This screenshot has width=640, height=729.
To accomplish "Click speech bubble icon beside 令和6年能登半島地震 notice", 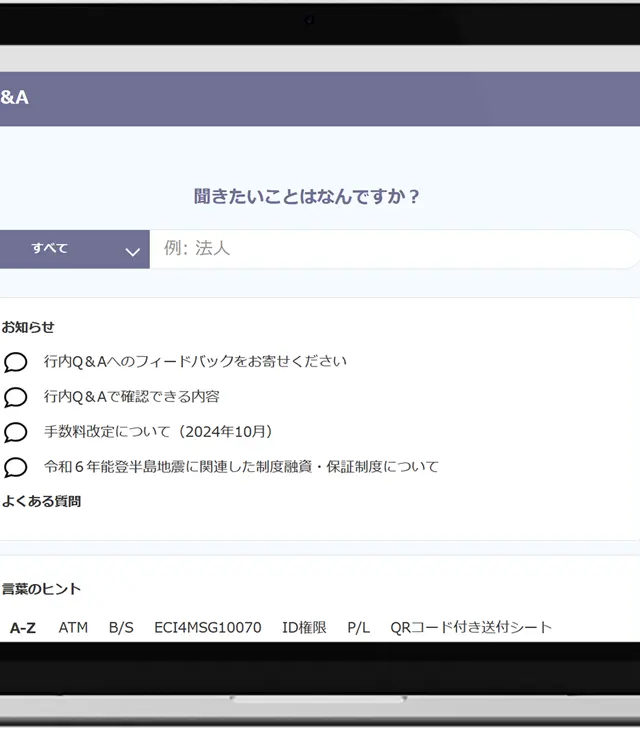I will (15, 467).
